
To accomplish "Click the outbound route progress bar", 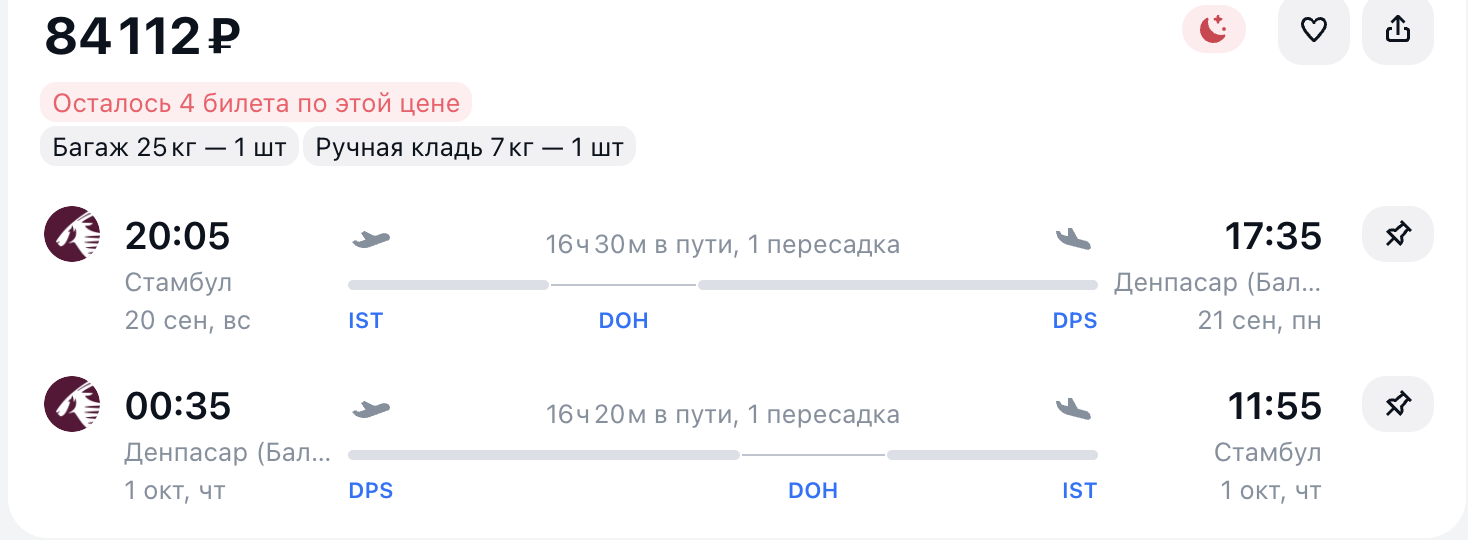I will point(723,285).
